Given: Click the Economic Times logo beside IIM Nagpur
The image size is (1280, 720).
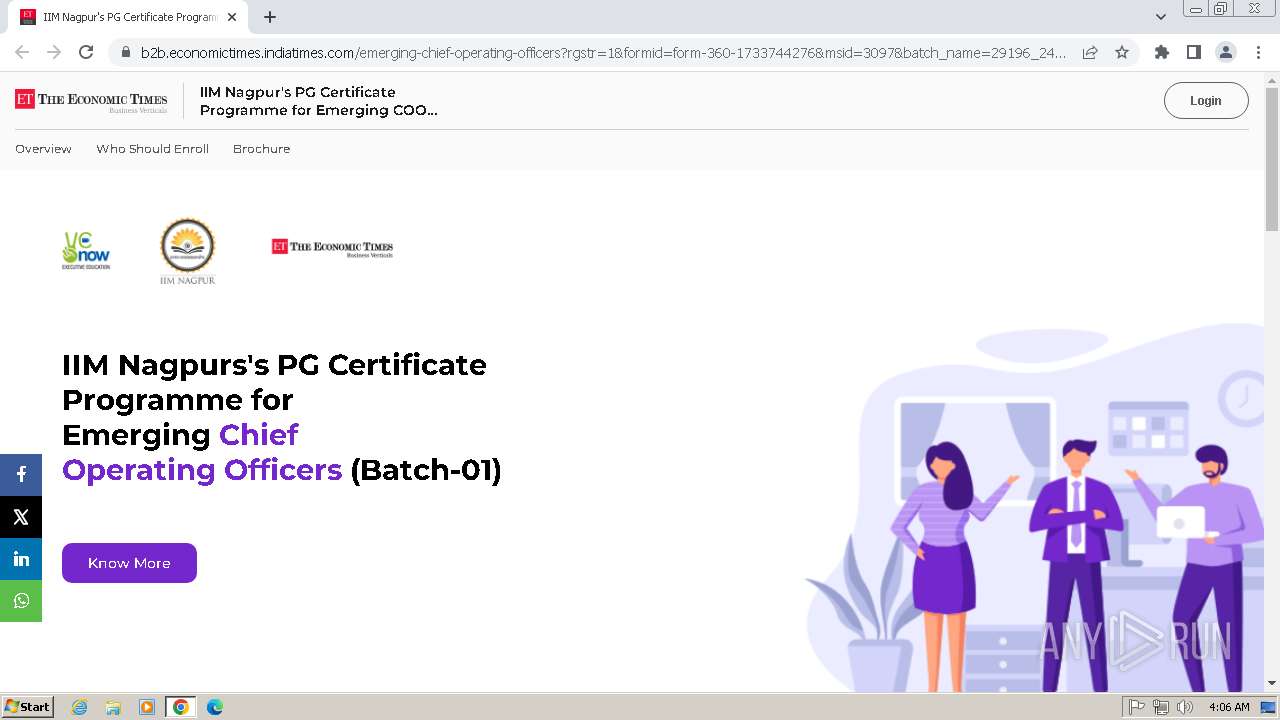Looking at the screenshot, I should pos(332,247).
